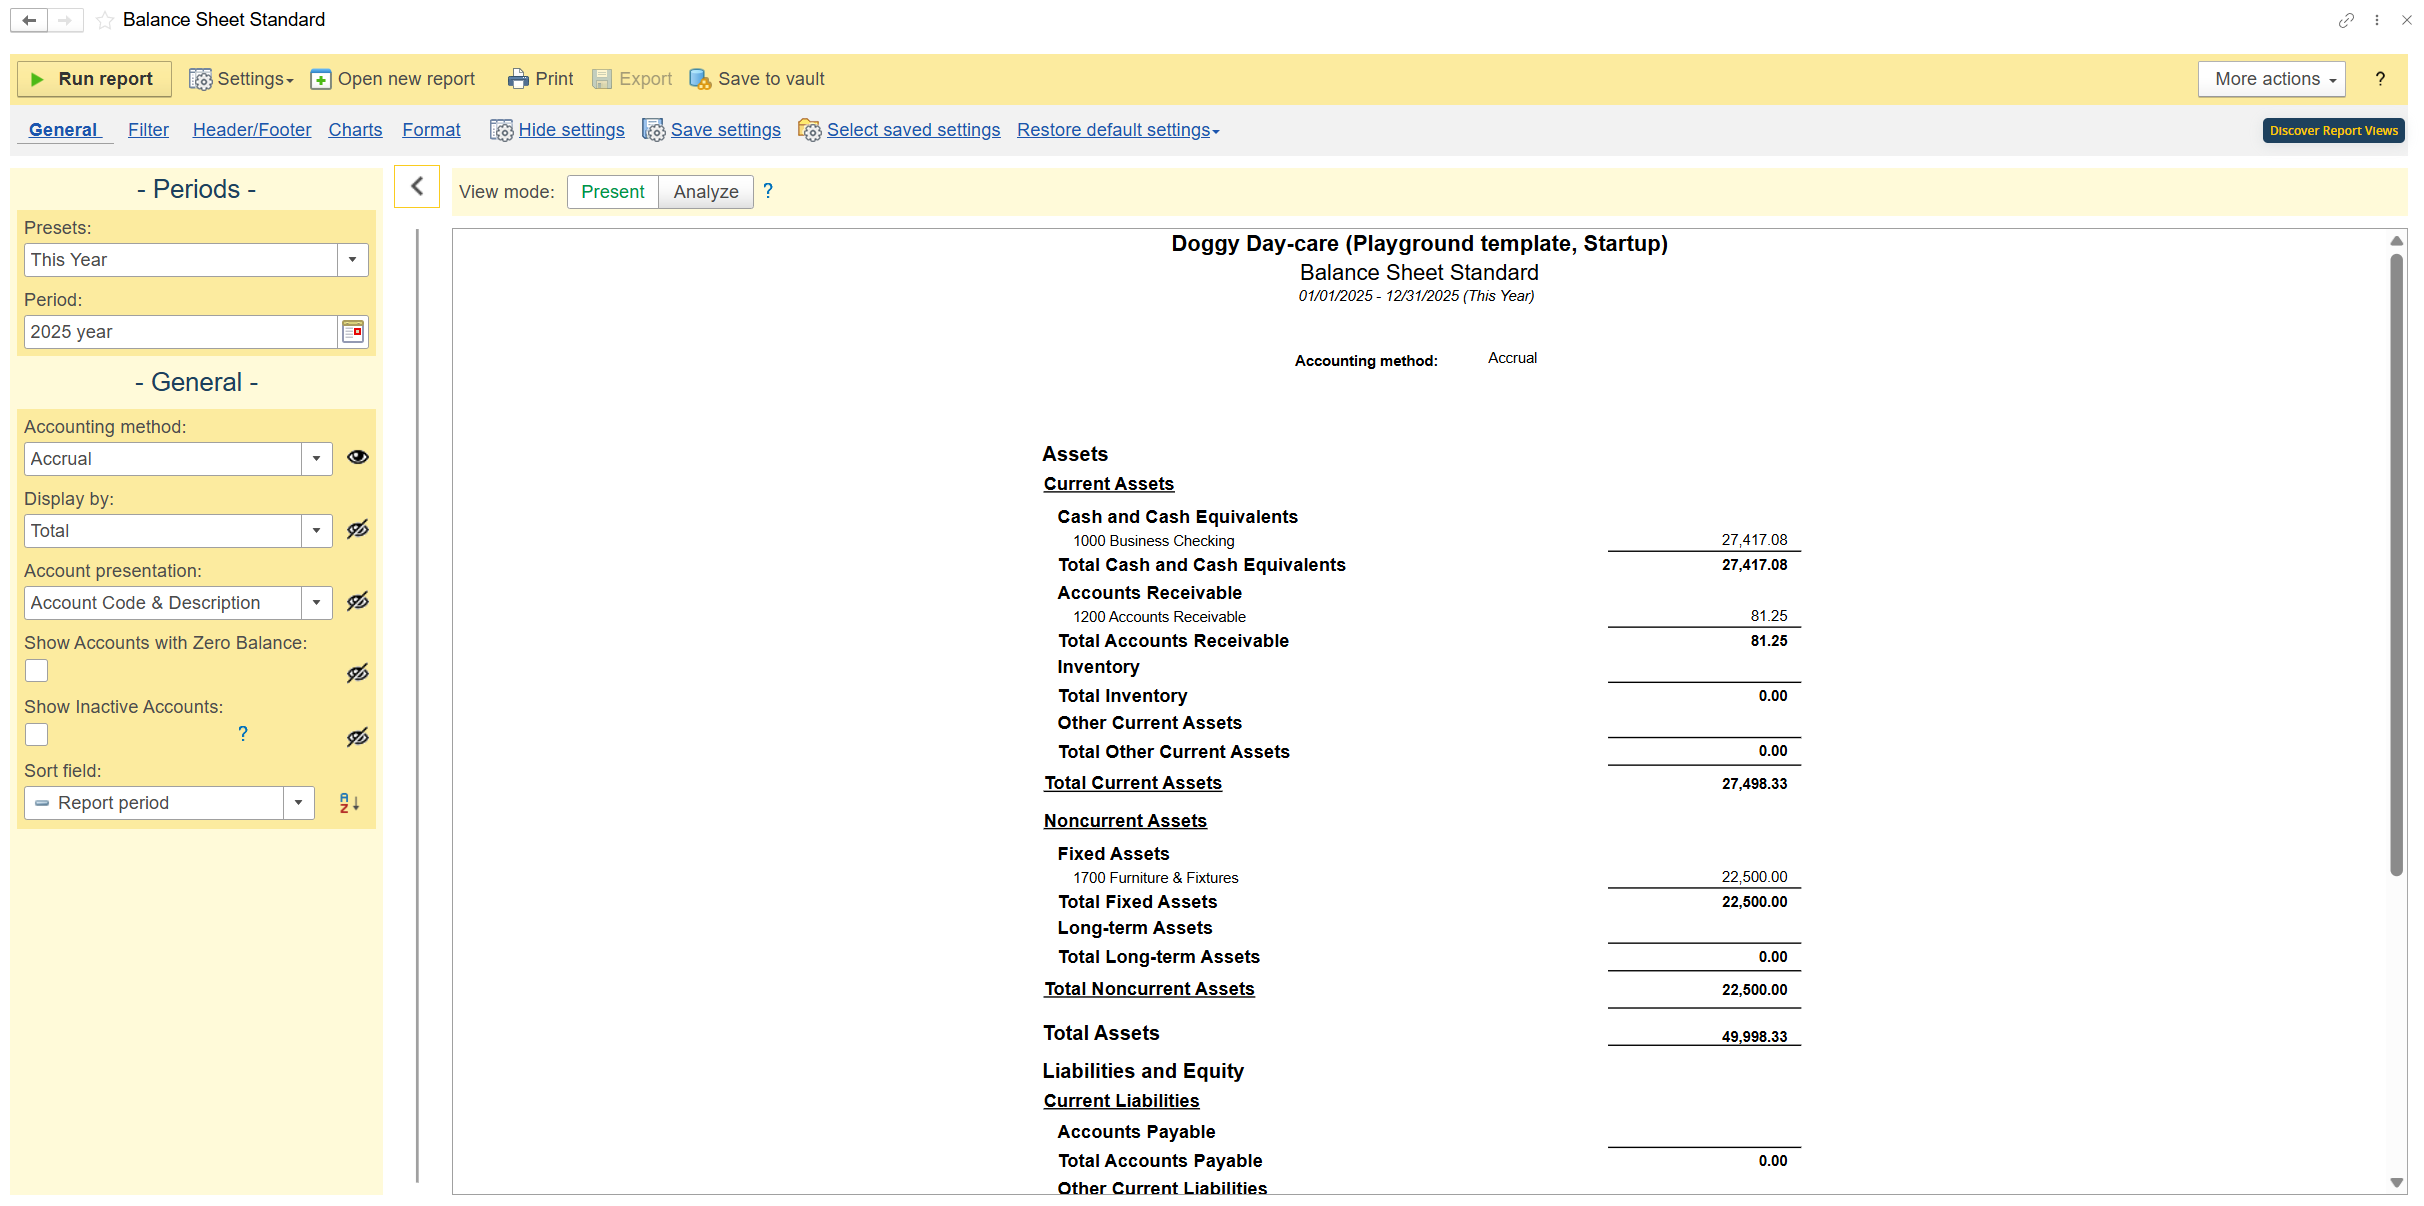This screenshot has width=2424, height=1206.
Task: Switch to Analyze view mode
Action: 705,192
